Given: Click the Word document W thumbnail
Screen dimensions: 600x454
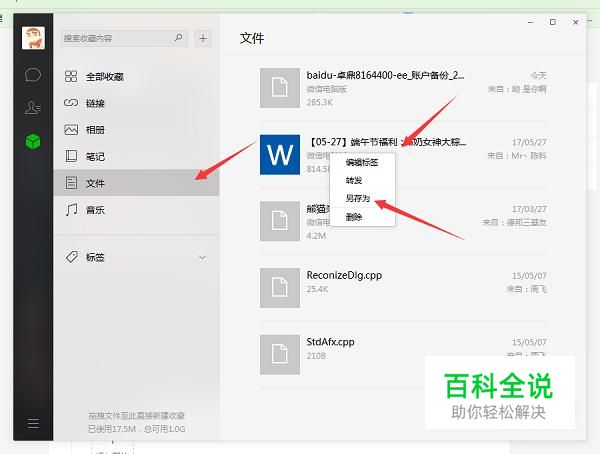Looking at the screenshot, I should coord(280,155).
